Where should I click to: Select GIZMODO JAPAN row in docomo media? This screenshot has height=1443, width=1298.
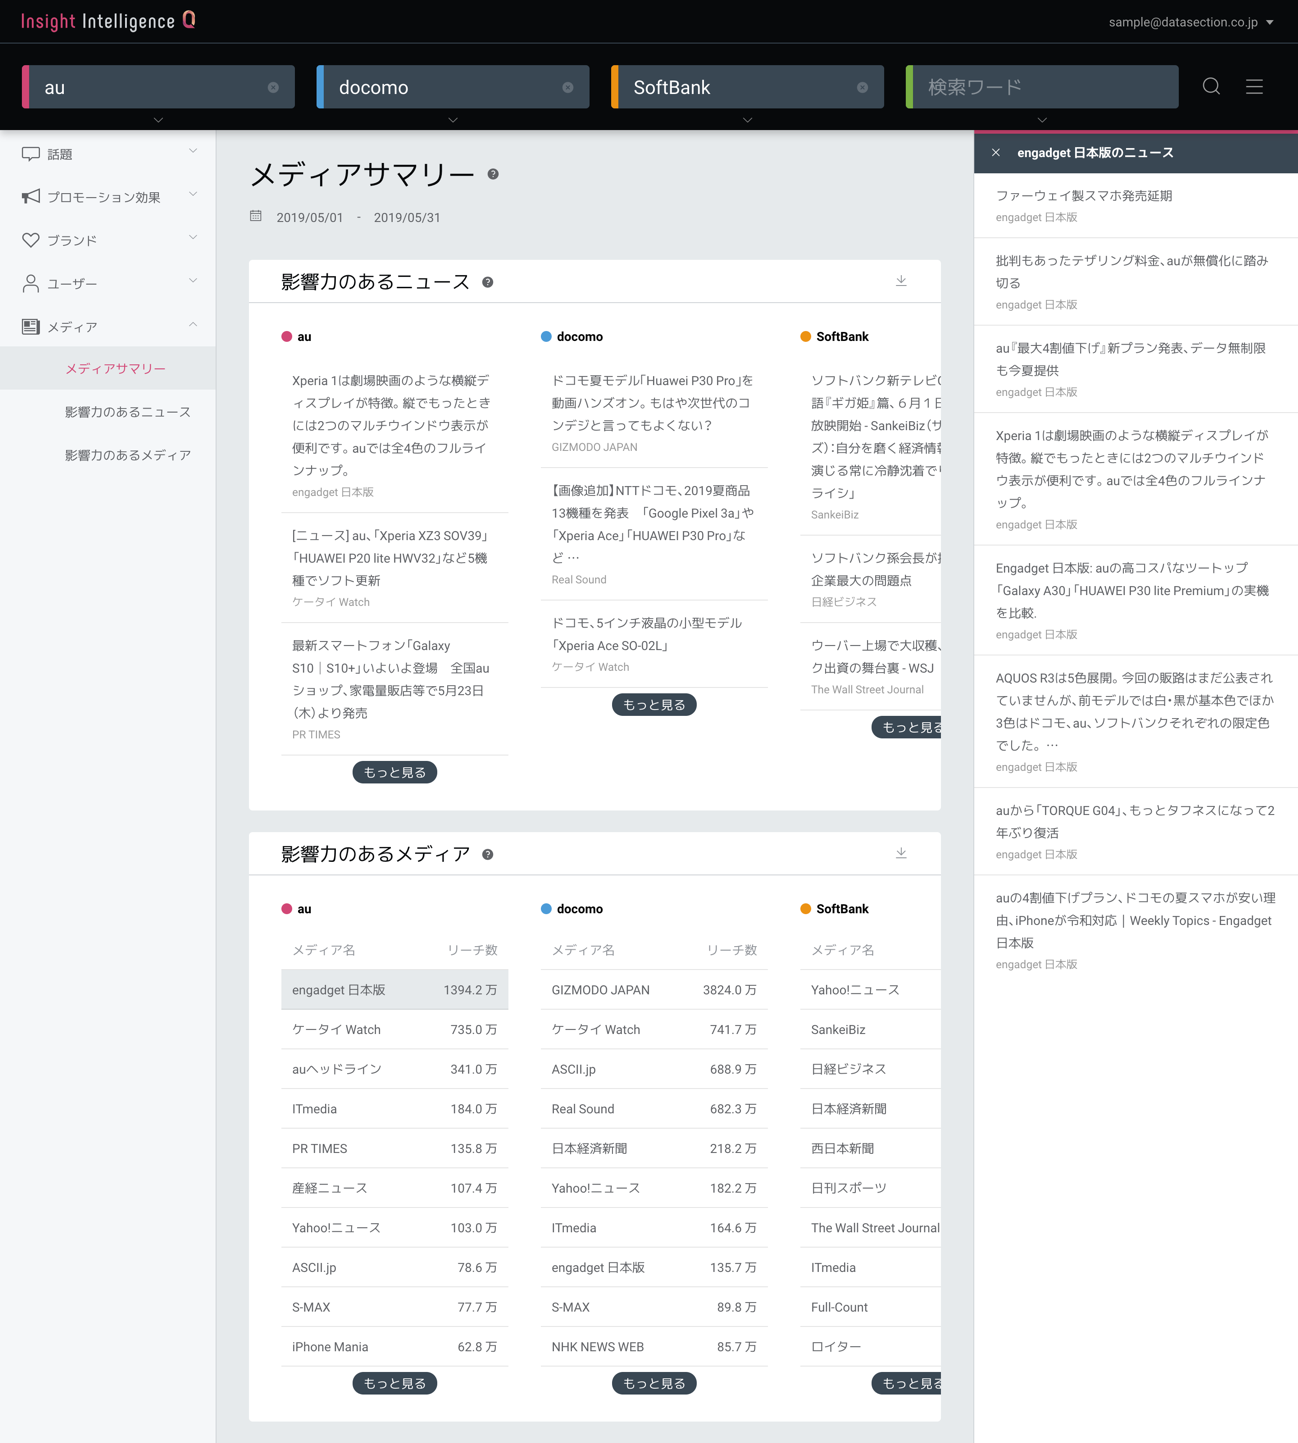pyautogui.click(x=654, y=990)
